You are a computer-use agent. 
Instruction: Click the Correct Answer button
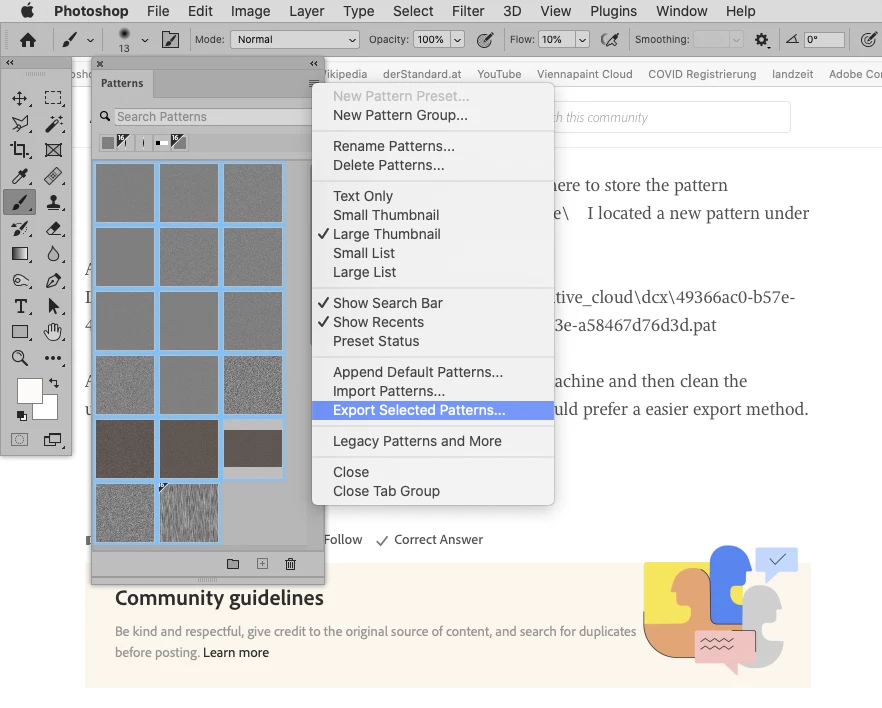coord(430,540)
